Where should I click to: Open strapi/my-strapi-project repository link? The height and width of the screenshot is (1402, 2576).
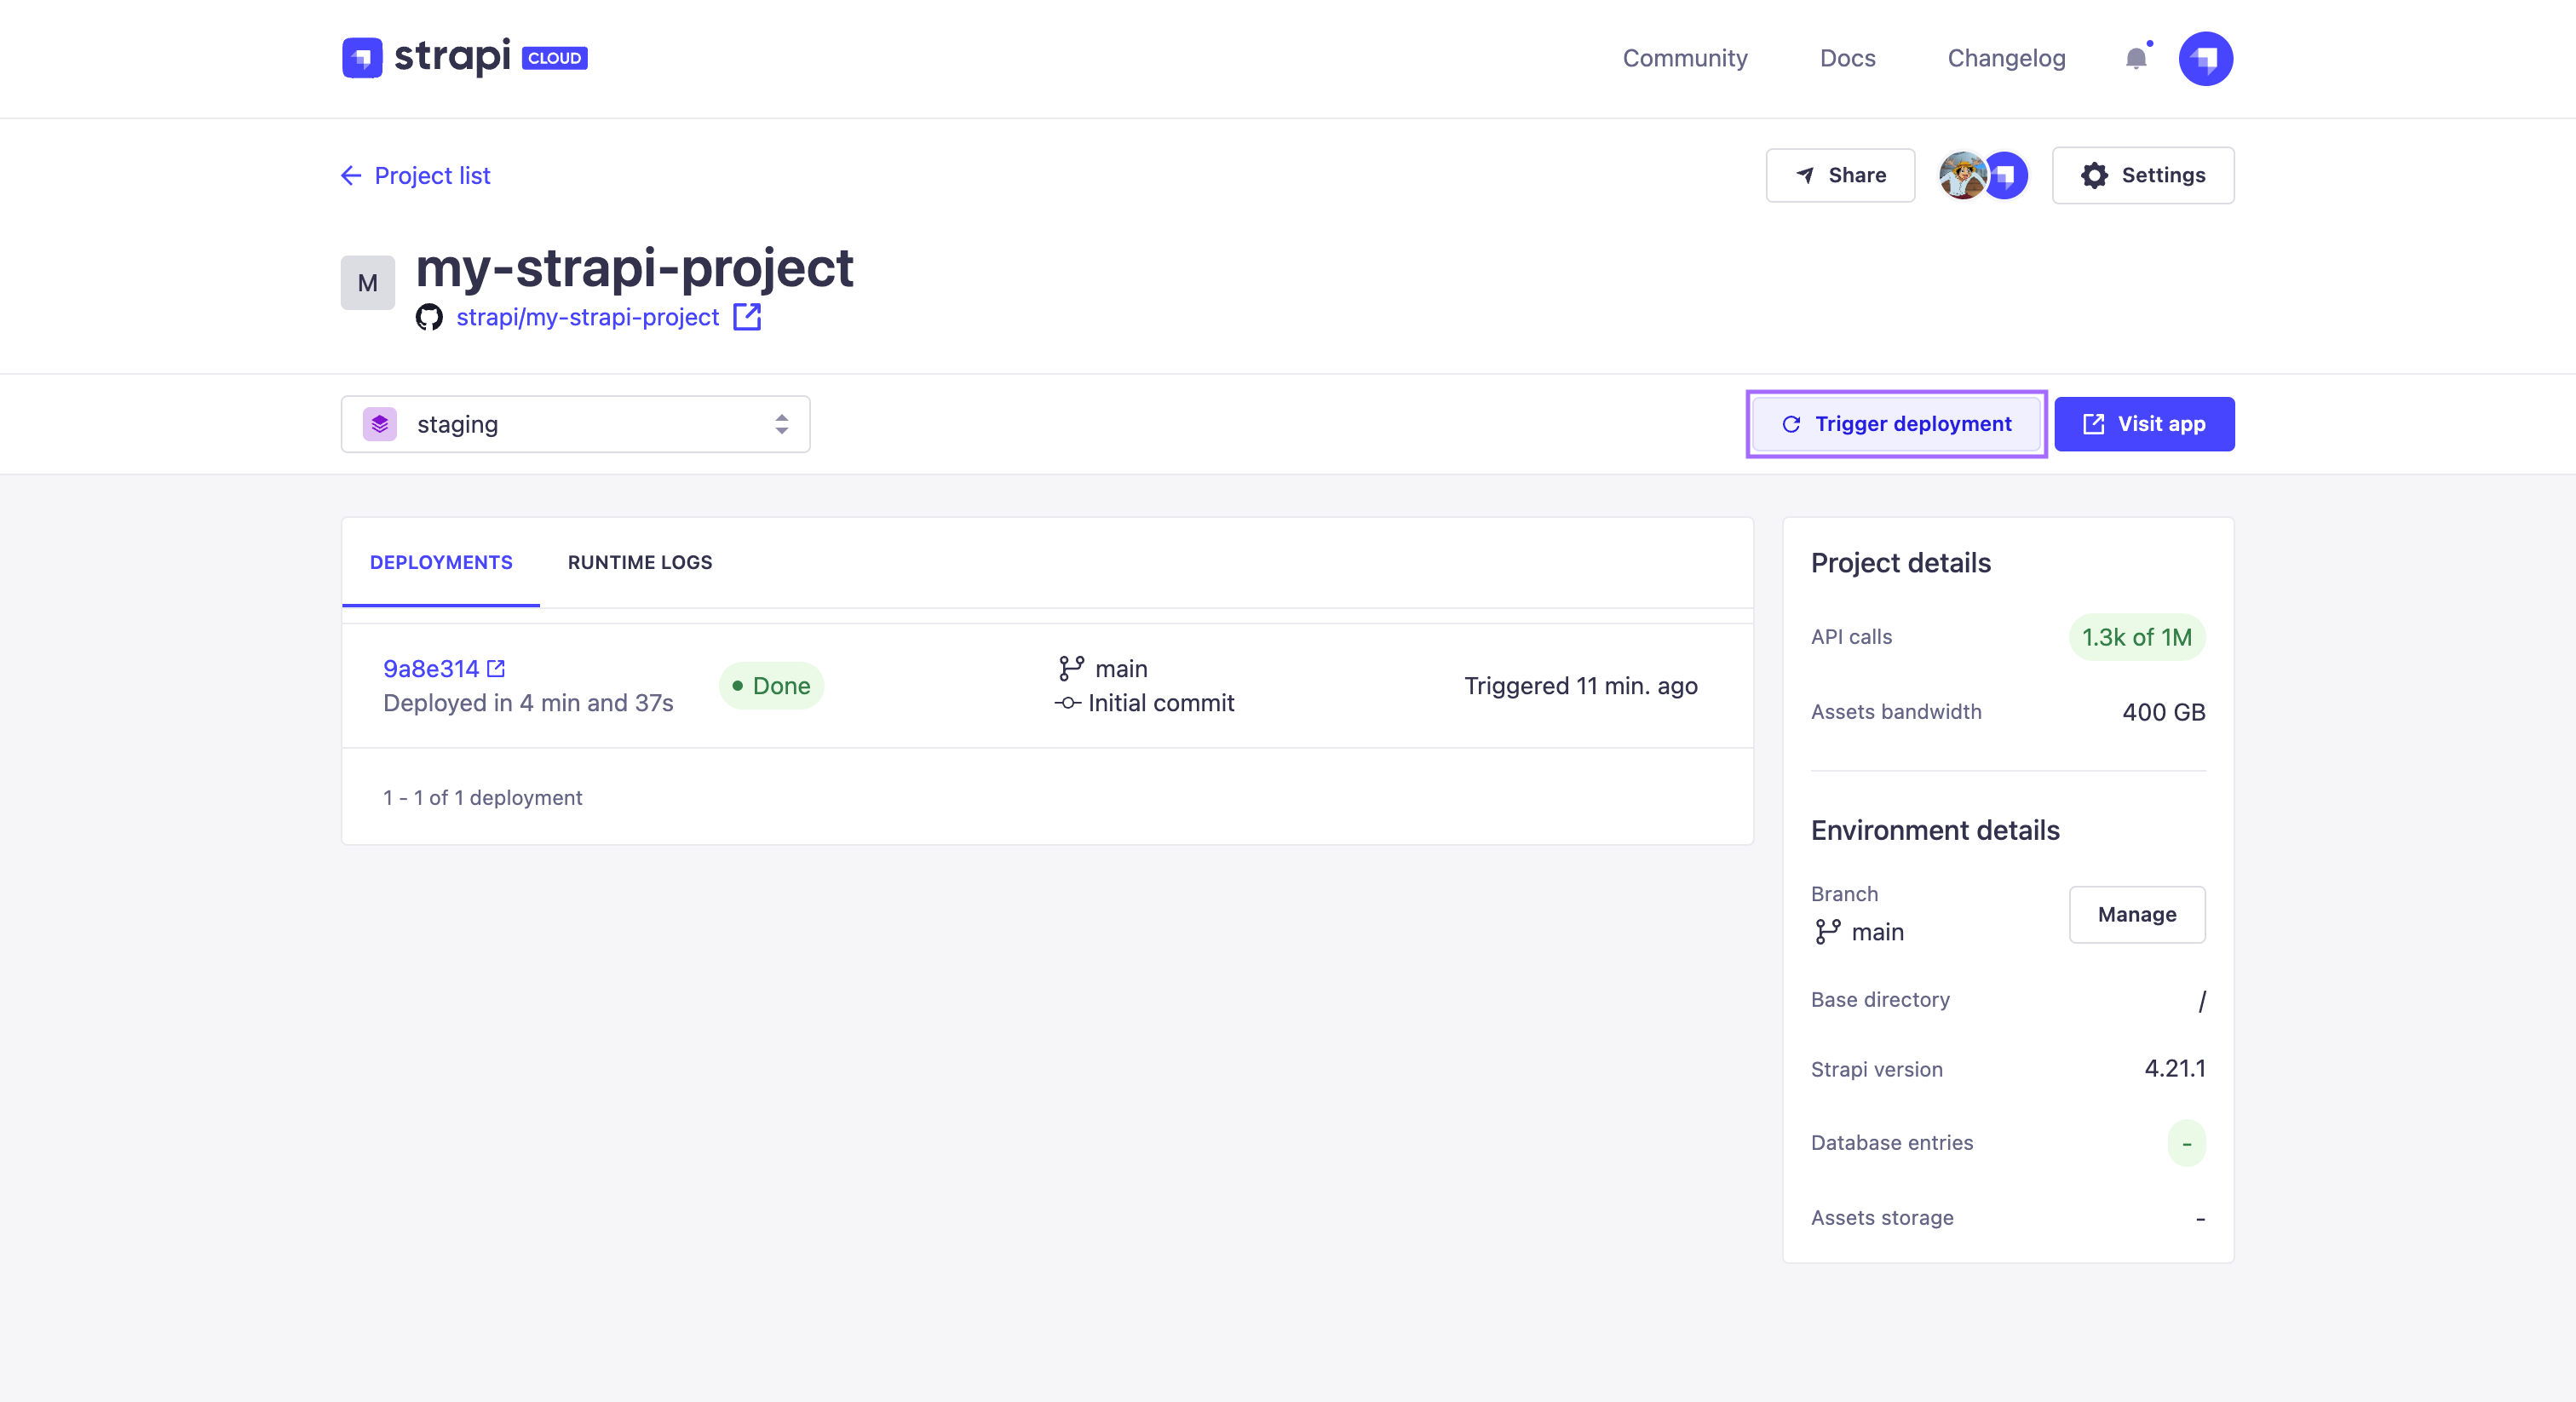(x=587, y=317)
